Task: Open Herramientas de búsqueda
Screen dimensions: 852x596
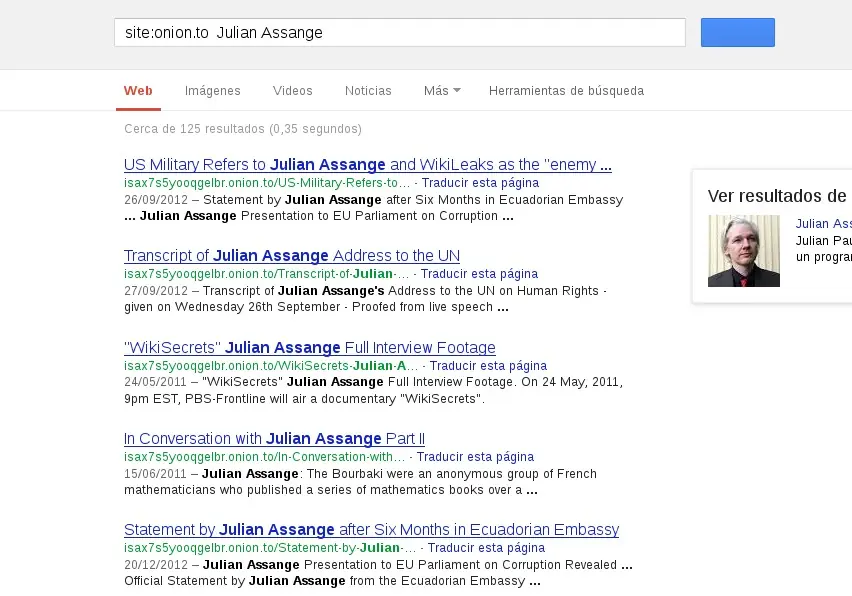Action: pyautogui.click(x=566, y=91)
